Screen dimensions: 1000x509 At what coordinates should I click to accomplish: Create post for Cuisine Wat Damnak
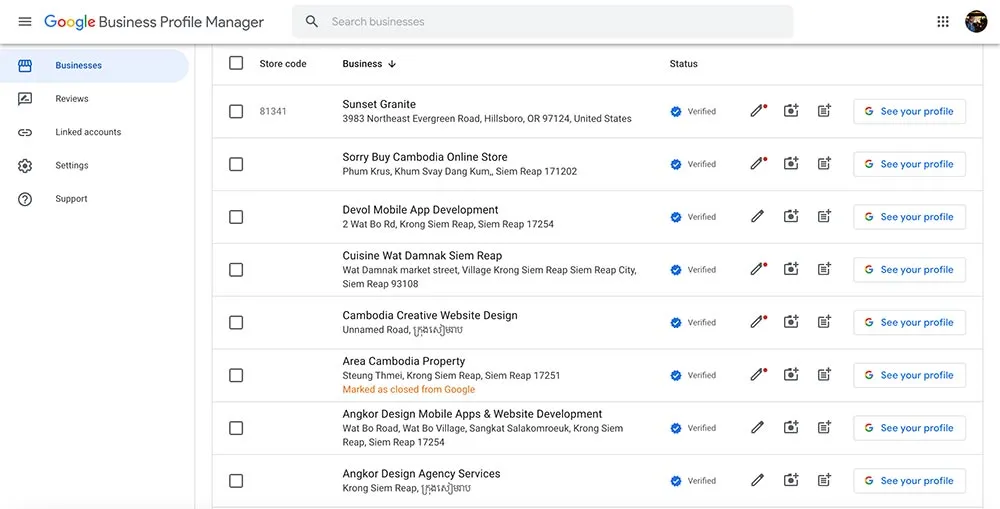[x=824, y=270]
